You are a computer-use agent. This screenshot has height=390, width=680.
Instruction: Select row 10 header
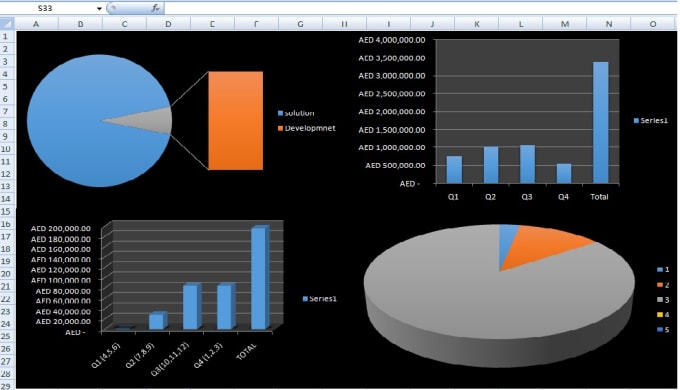[x=6, y=149]
